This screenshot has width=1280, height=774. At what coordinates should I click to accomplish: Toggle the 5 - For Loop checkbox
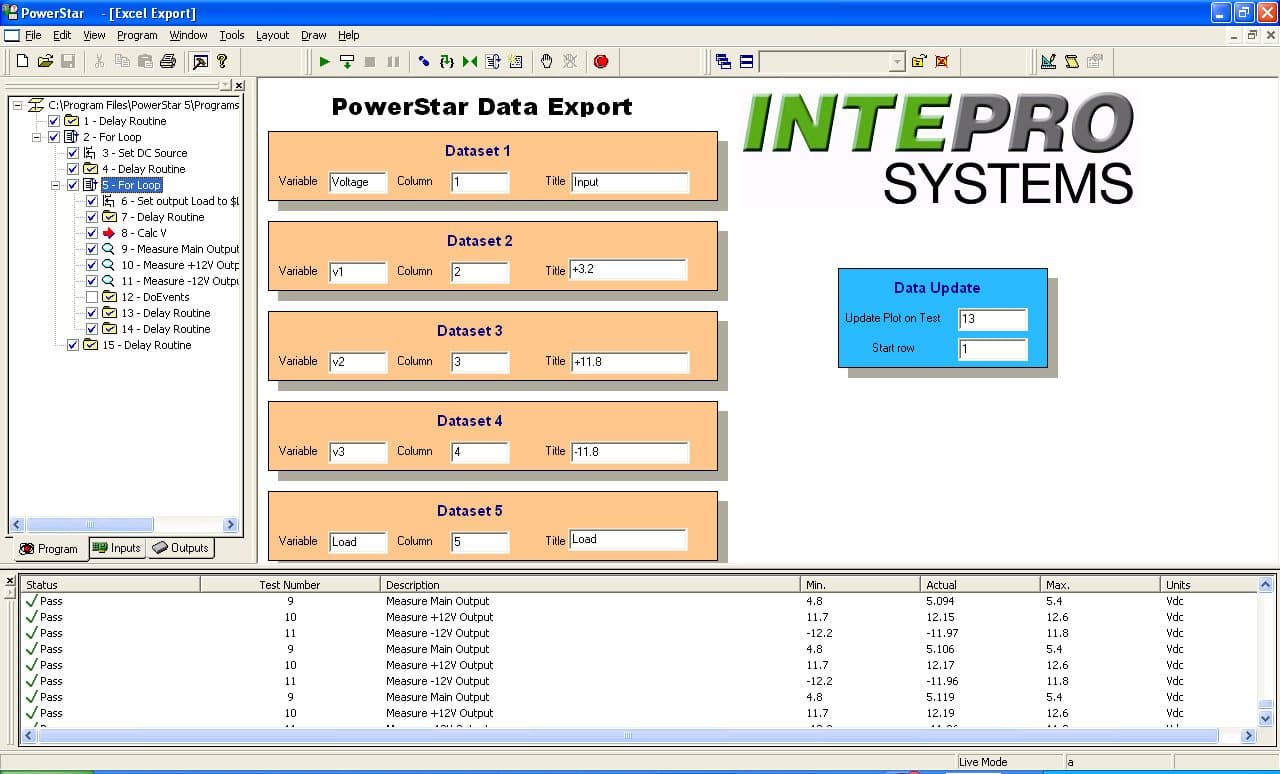[x=73, y=185]
